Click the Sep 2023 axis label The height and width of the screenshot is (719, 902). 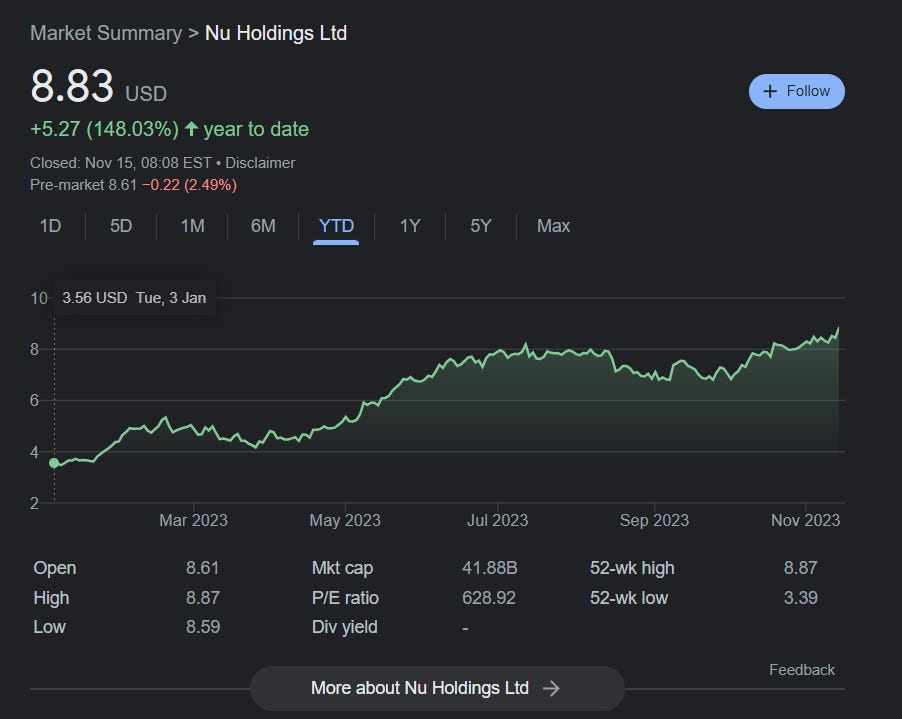654,521
